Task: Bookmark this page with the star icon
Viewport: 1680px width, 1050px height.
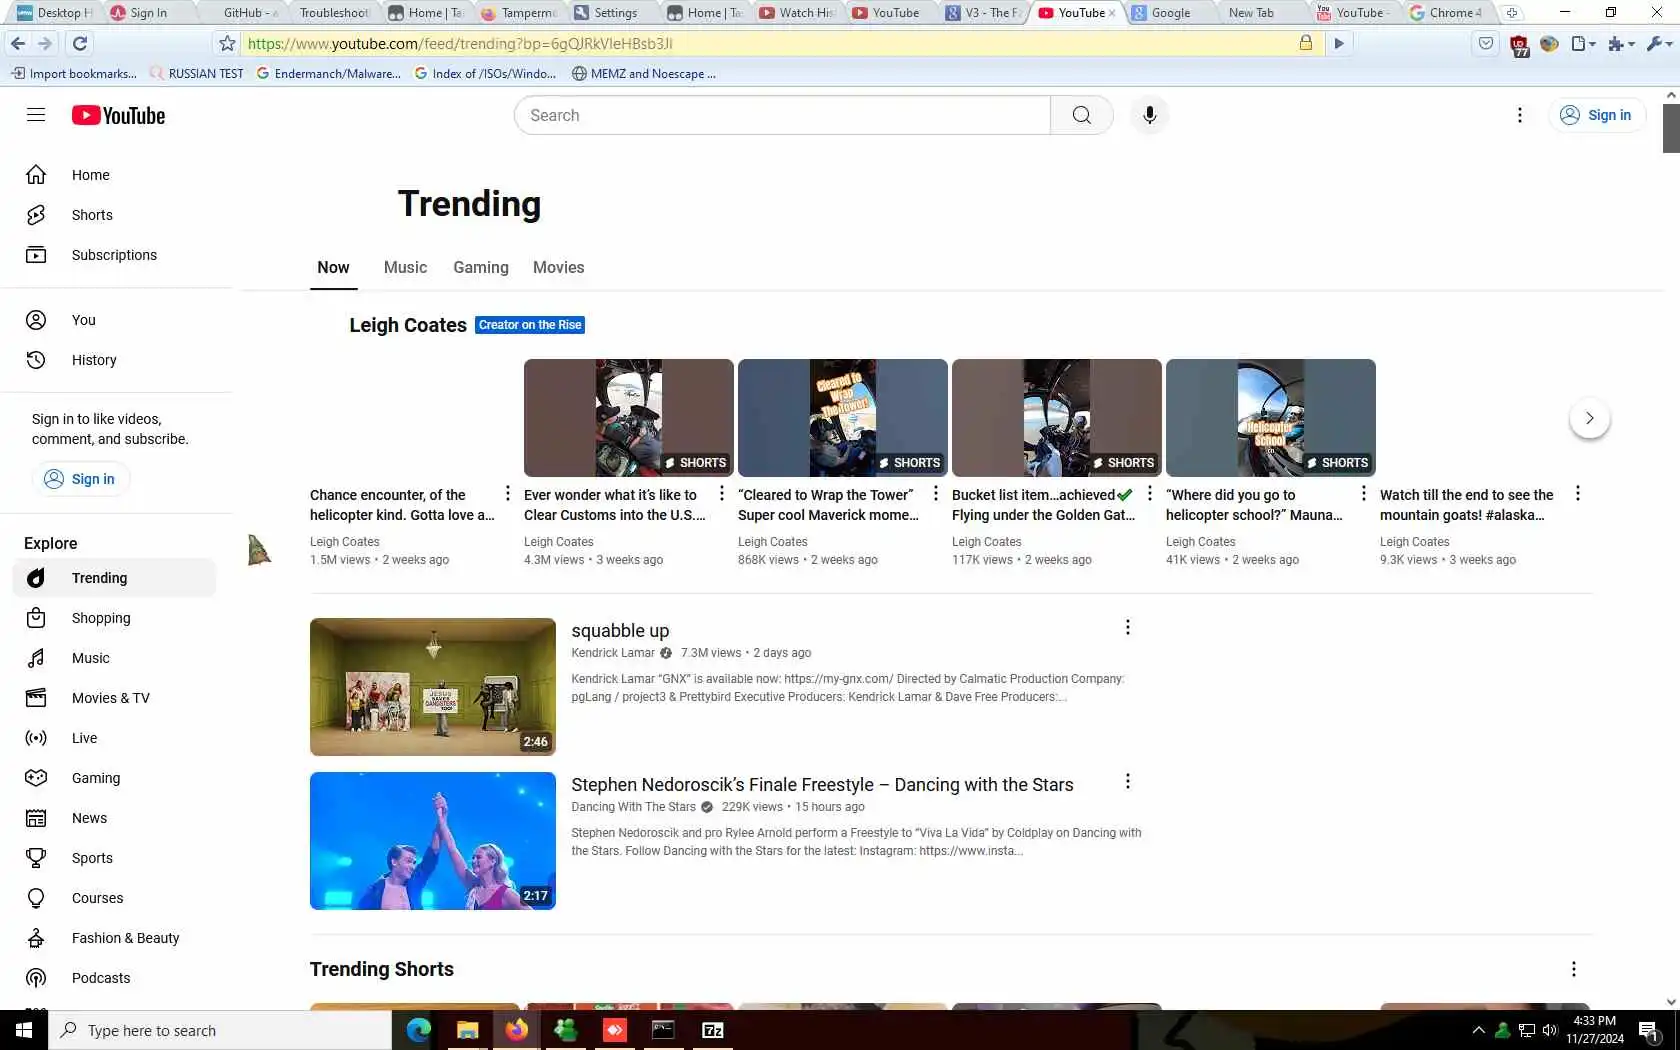Action: 227,43
